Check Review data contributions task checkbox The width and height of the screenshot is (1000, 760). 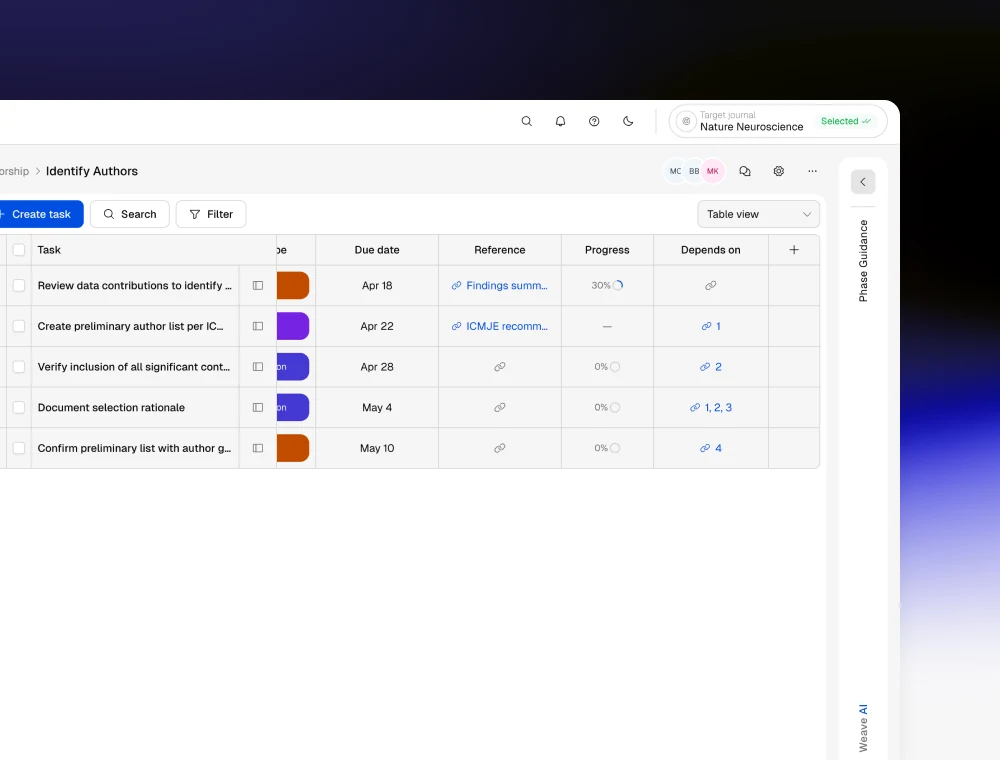click(19, 286)
